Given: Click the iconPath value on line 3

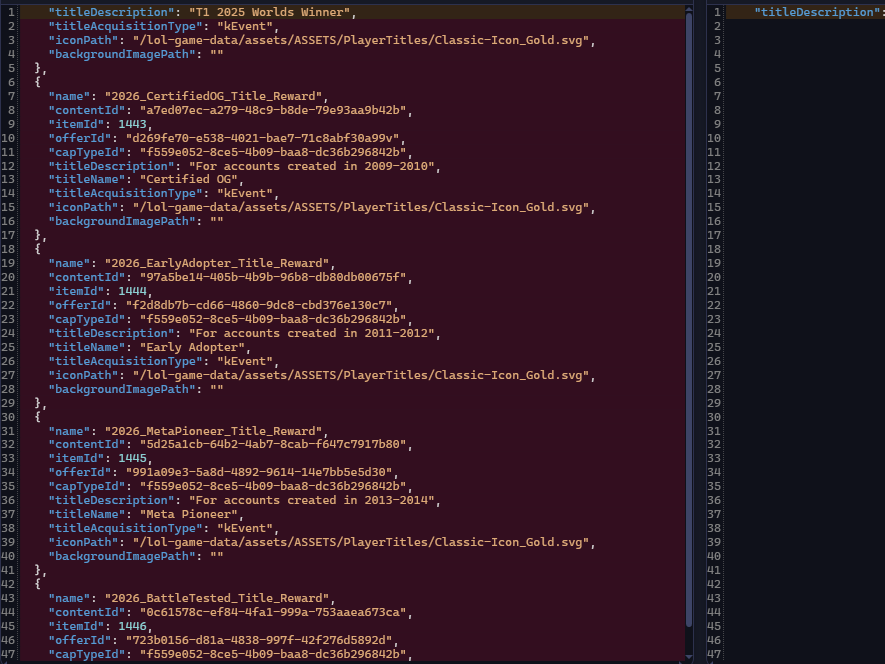Looking at the screenshot, I should (361, 40).
